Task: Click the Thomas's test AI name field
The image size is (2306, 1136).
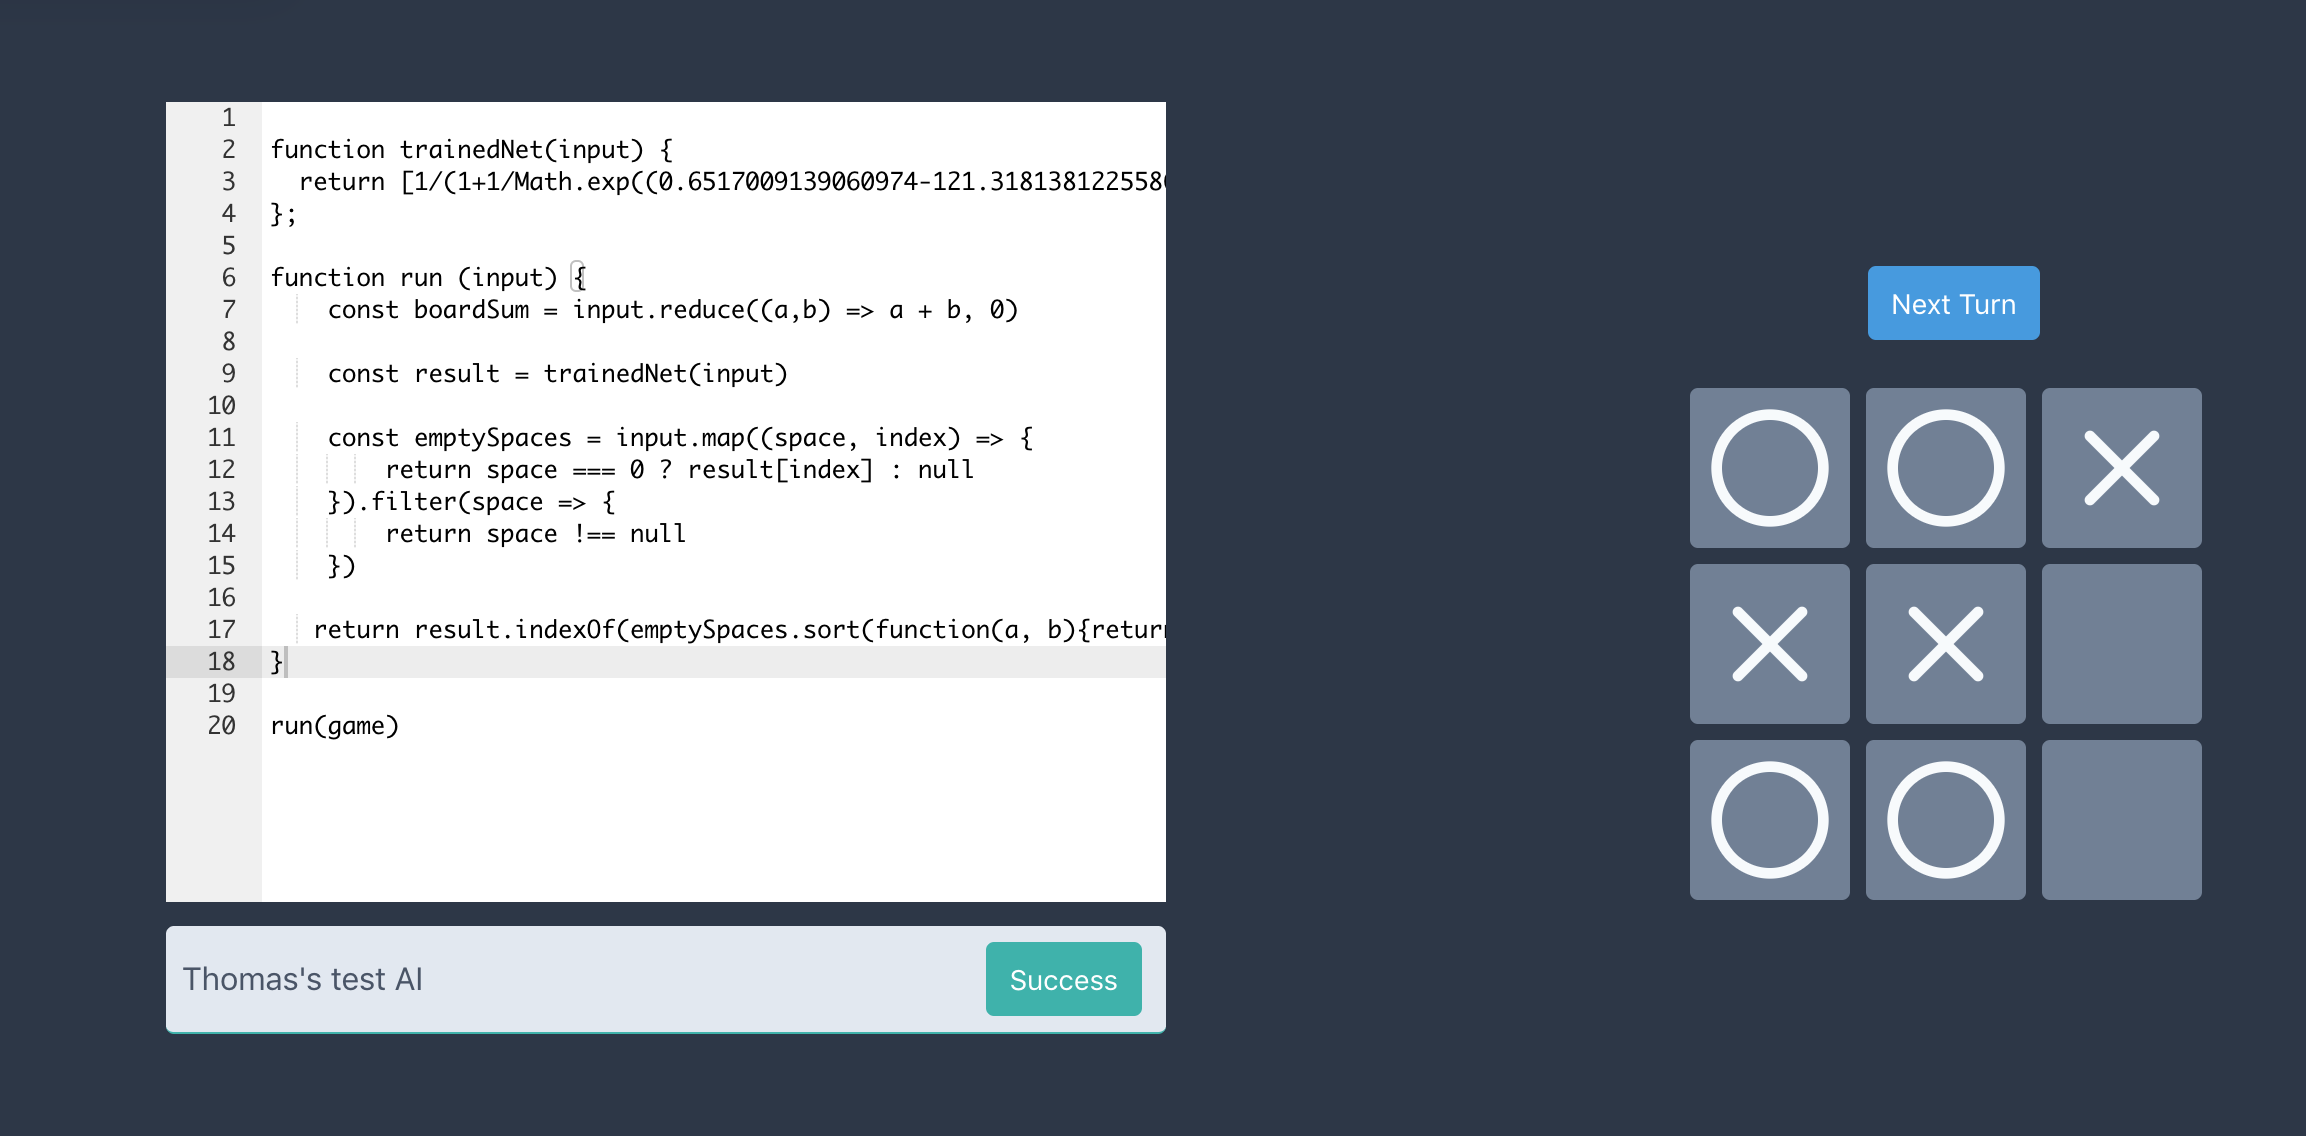Action: (570, 979)
